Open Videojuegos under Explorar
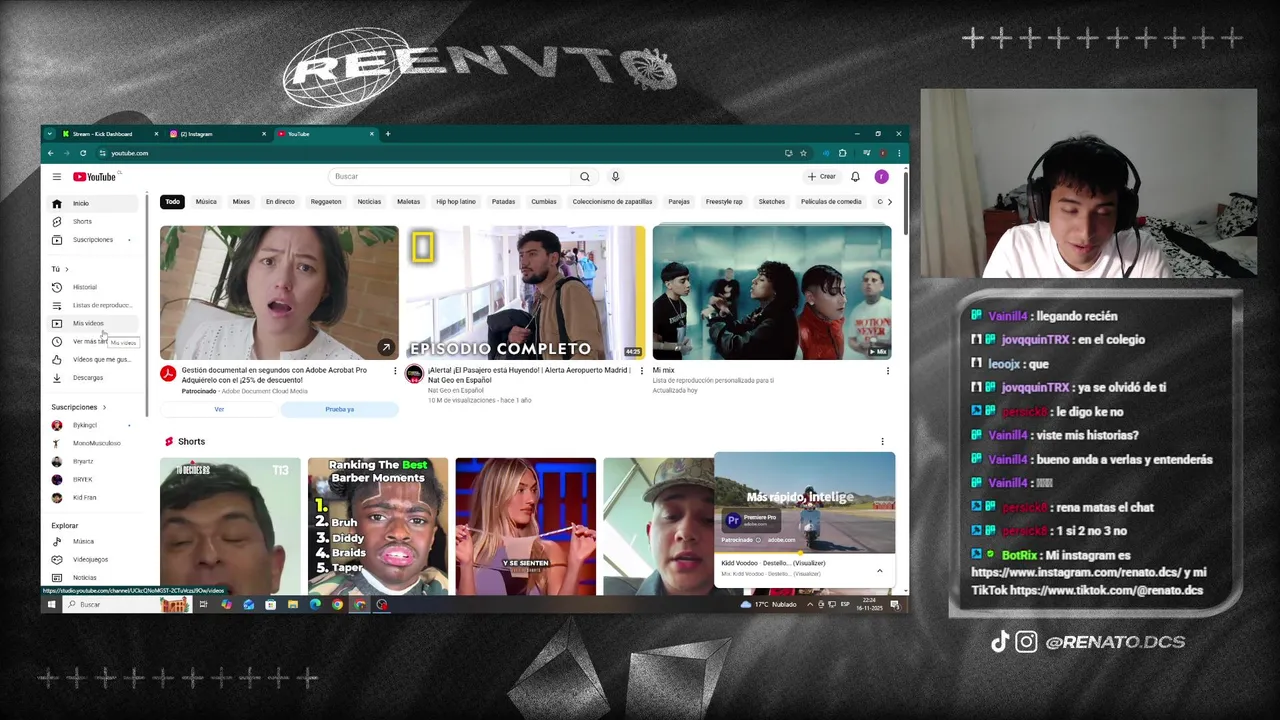The height and width of the screenshot is (720, 1280). click(93, 560)
